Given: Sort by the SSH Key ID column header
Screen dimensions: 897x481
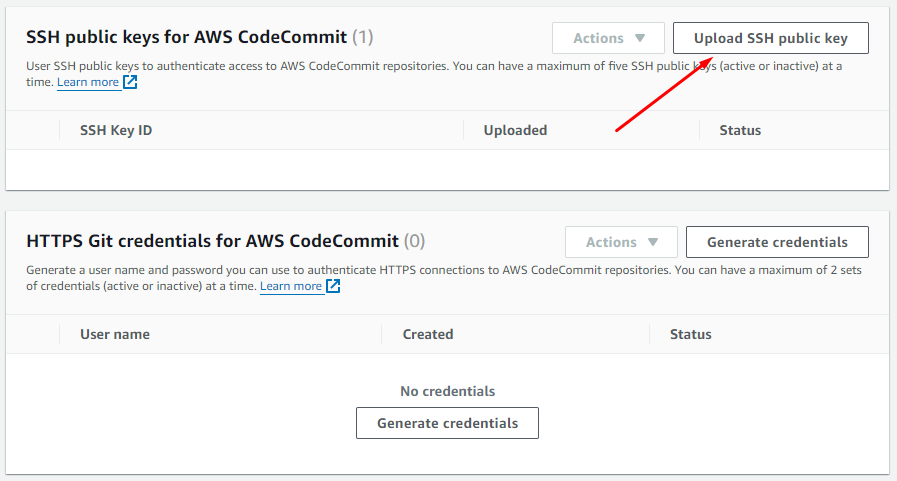Looking at the screenshot, I should tap(116, 130).
